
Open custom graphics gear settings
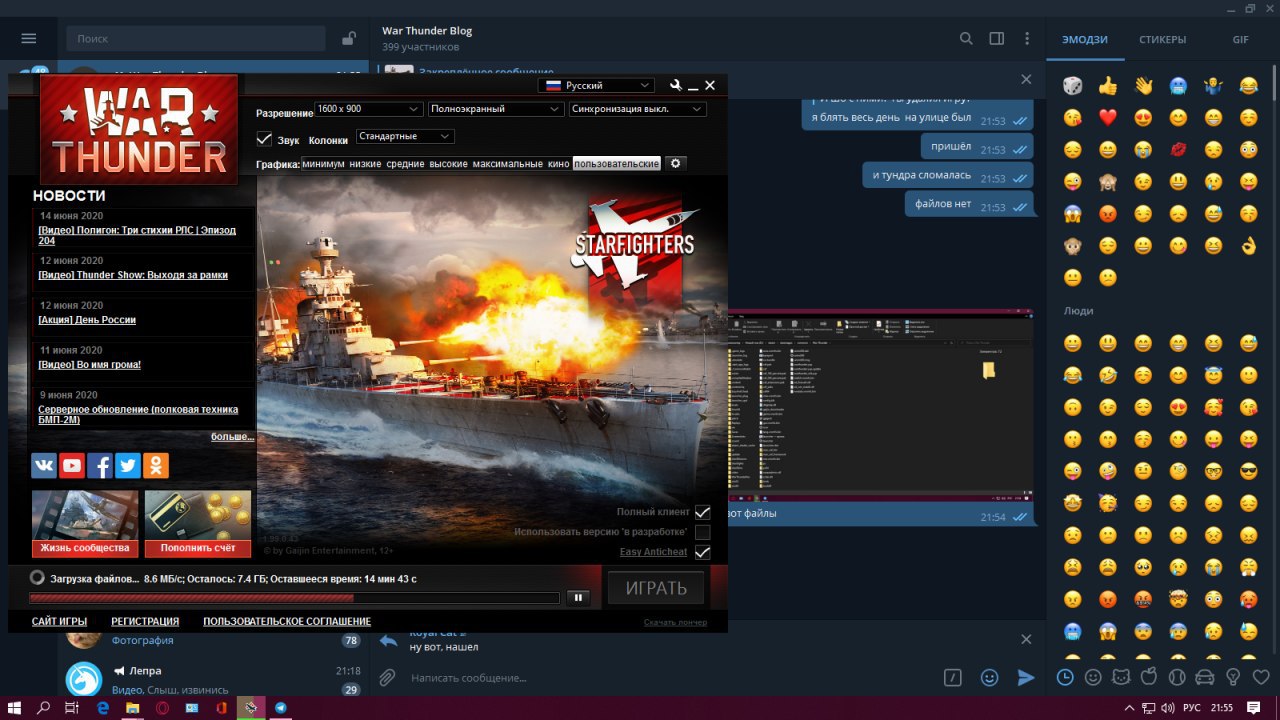(675, 163)
